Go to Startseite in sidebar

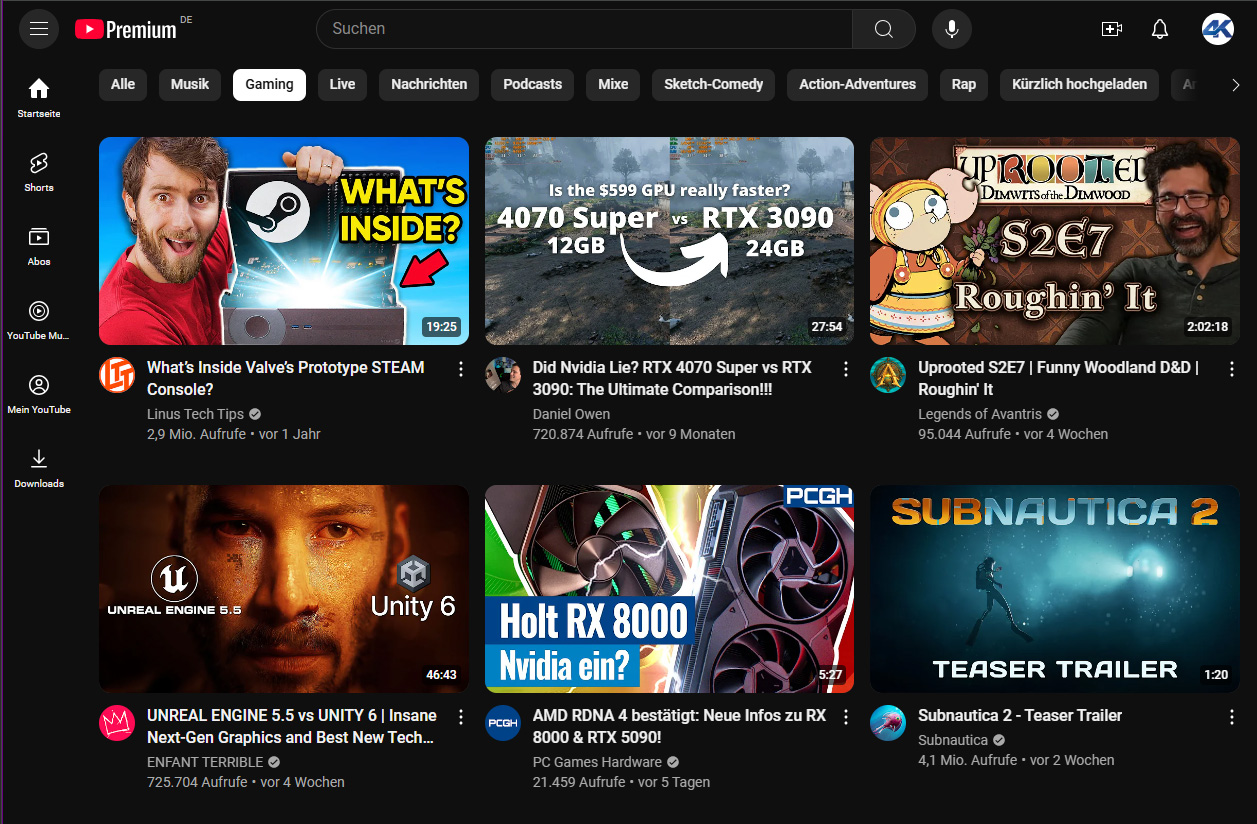pyautogui.click(x=39, y=97)
